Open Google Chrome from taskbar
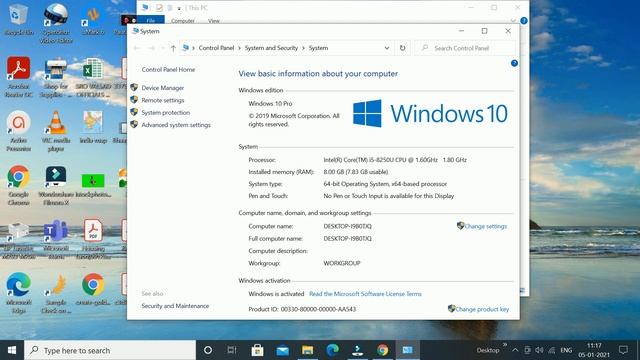The image size is (640, 360). pos(382,350)
